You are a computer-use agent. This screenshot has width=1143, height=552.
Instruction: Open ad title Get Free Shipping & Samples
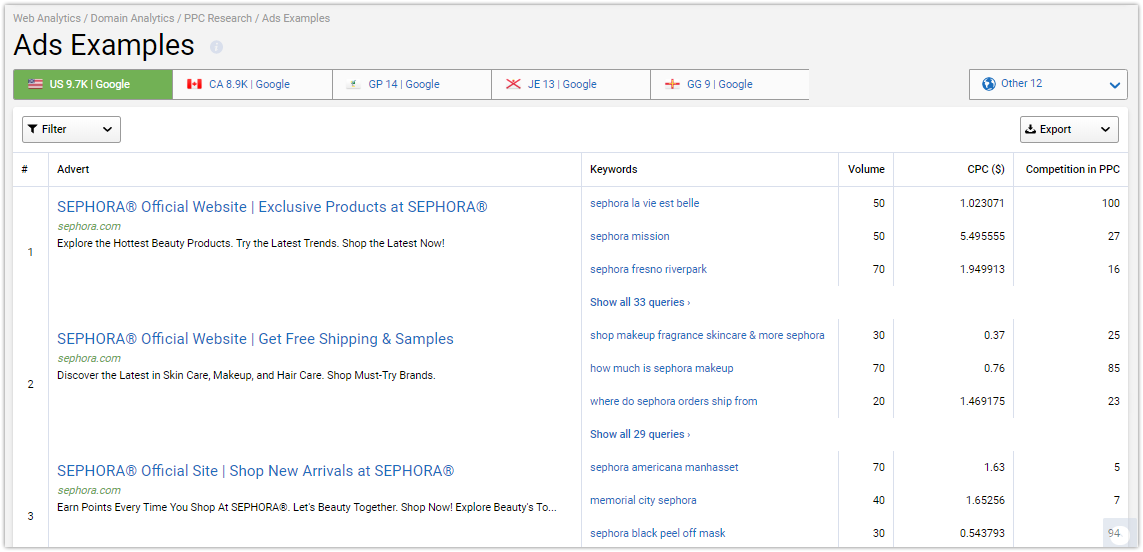pos(255,339)
